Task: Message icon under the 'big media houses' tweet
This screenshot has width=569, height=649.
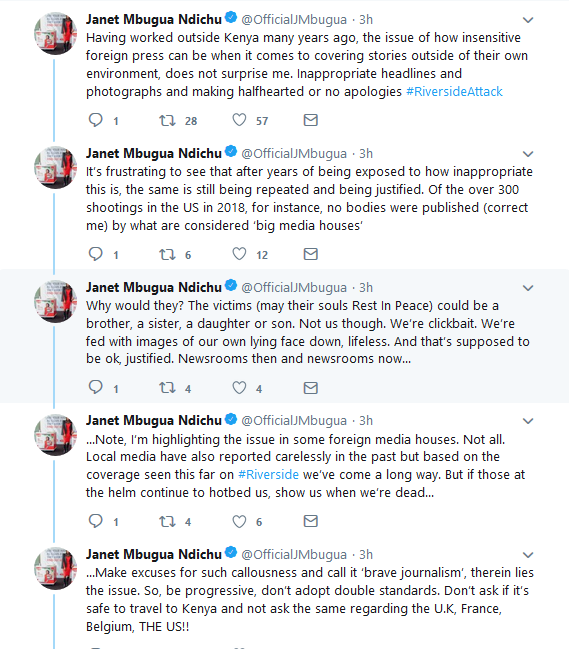Action: click(310, 254)
